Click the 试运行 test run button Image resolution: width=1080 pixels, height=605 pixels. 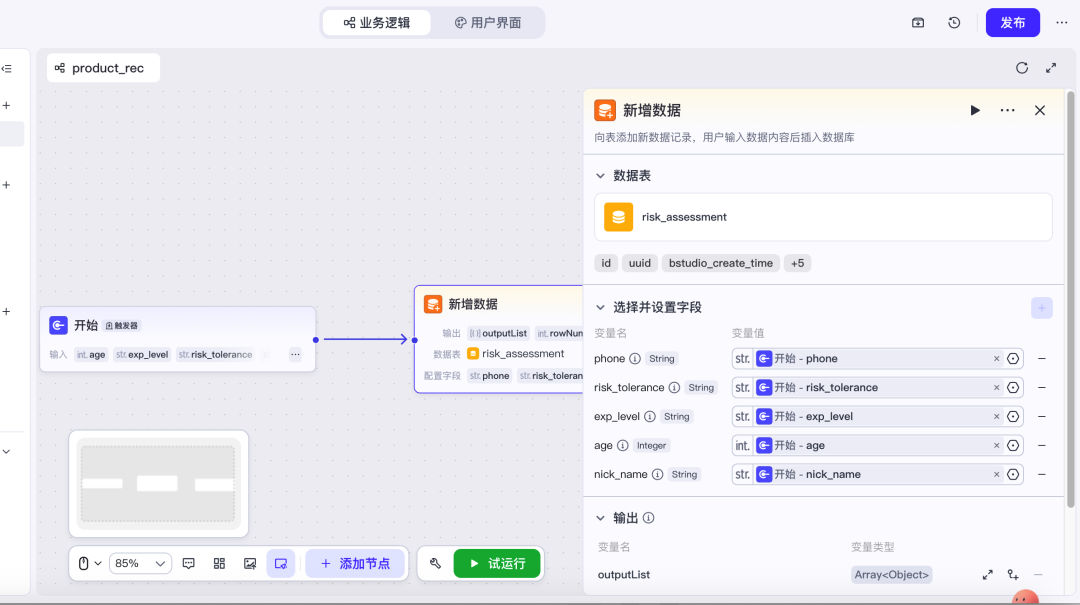[497, 564]
